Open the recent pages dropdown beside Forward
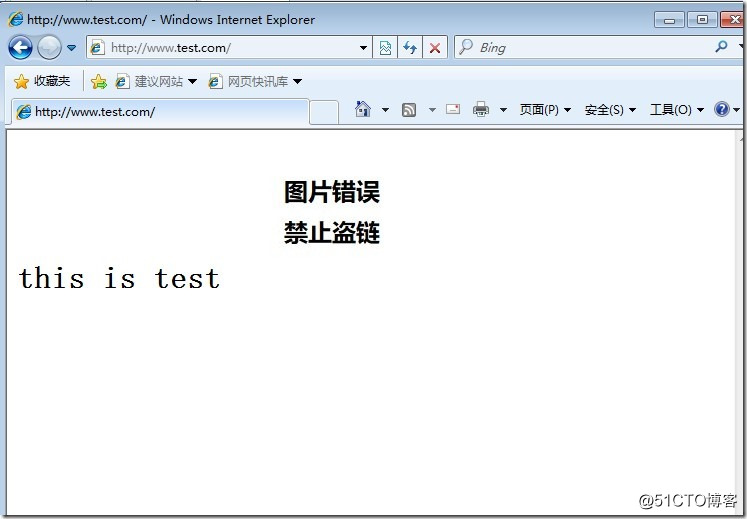The height and width of the screenshot is (519, 747). pos(71,48)
